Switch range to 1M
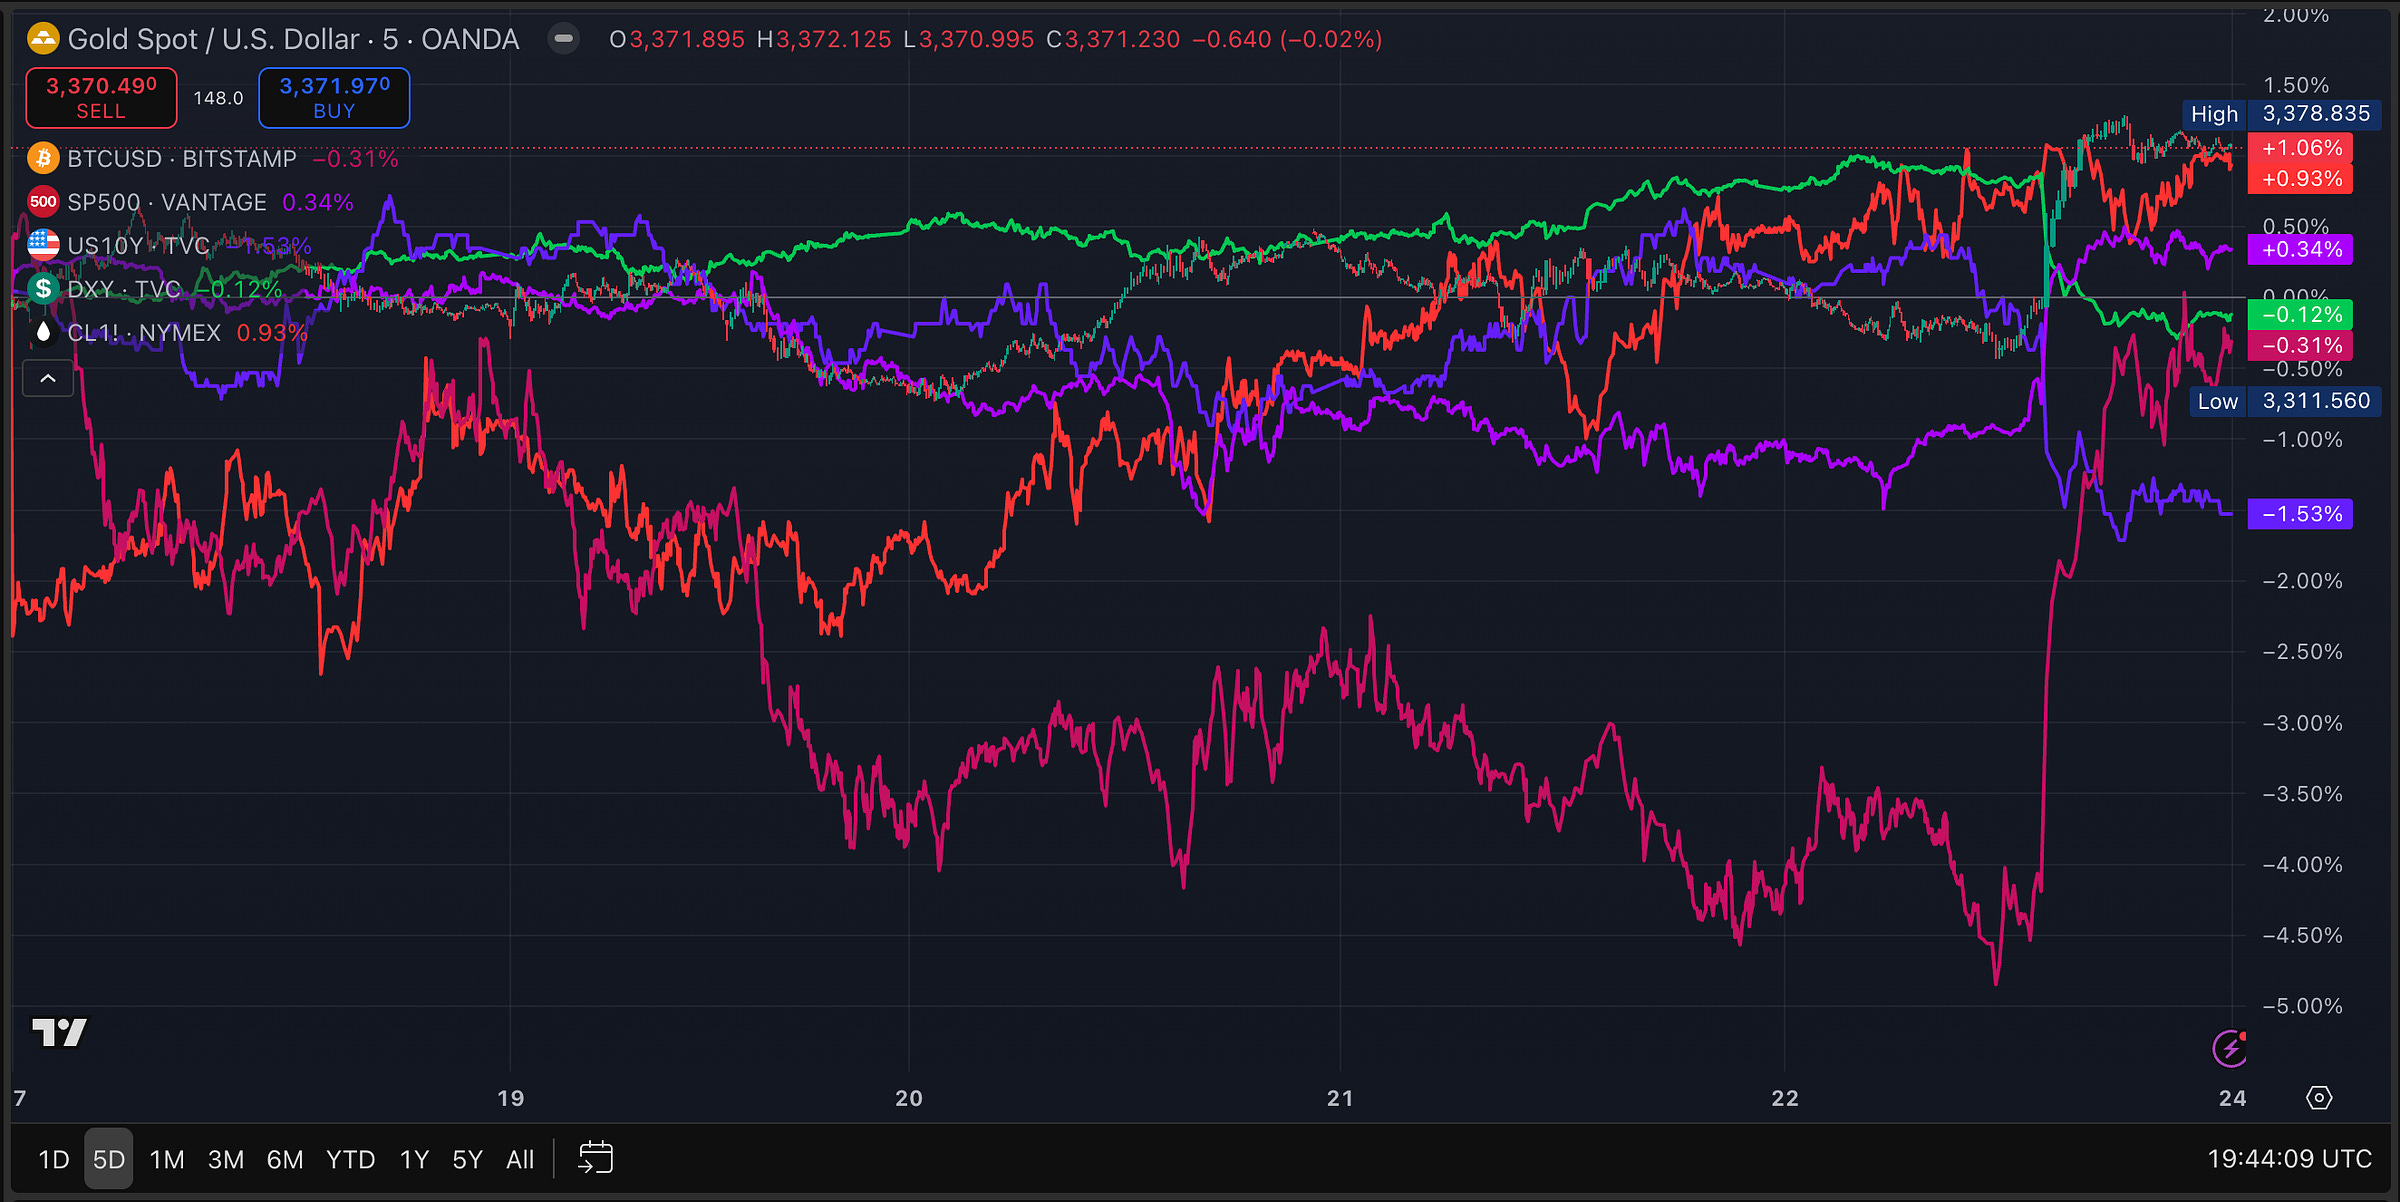Image resolution: width=2400 pixels, height=1202 pixels. pos(167,1159)
